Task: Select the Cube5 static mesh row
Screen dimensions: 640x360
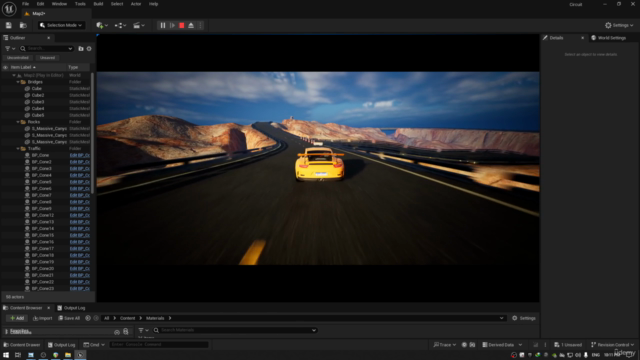Action: pos(46,116)
